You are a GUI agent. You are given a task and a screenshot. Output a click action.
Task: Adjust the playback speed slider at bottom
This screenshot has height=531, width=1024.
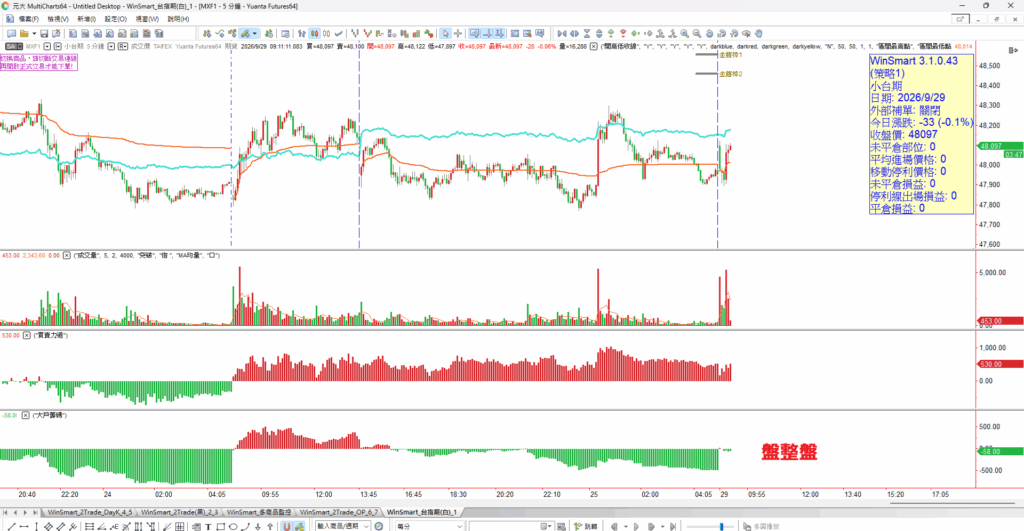tap(721, 526)
